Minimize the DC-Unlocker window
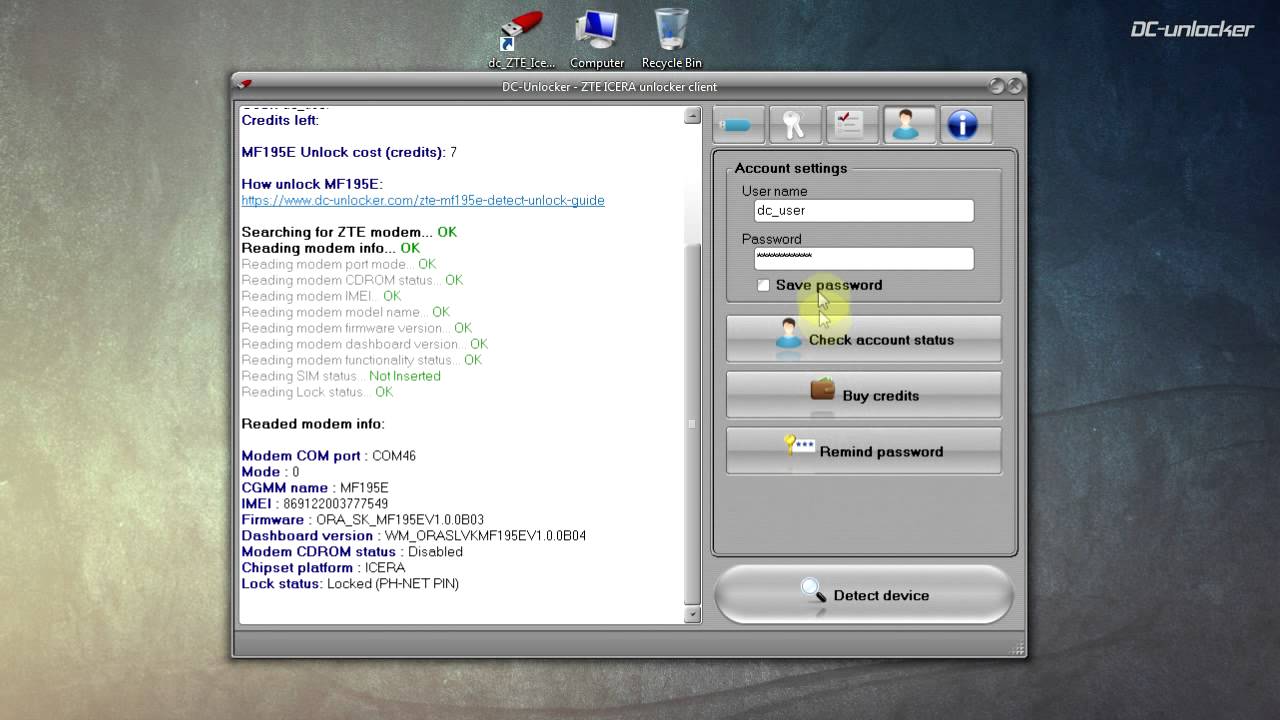Image resolution: width=1280 pixels, height=720 pixels. tap(997, 87)
